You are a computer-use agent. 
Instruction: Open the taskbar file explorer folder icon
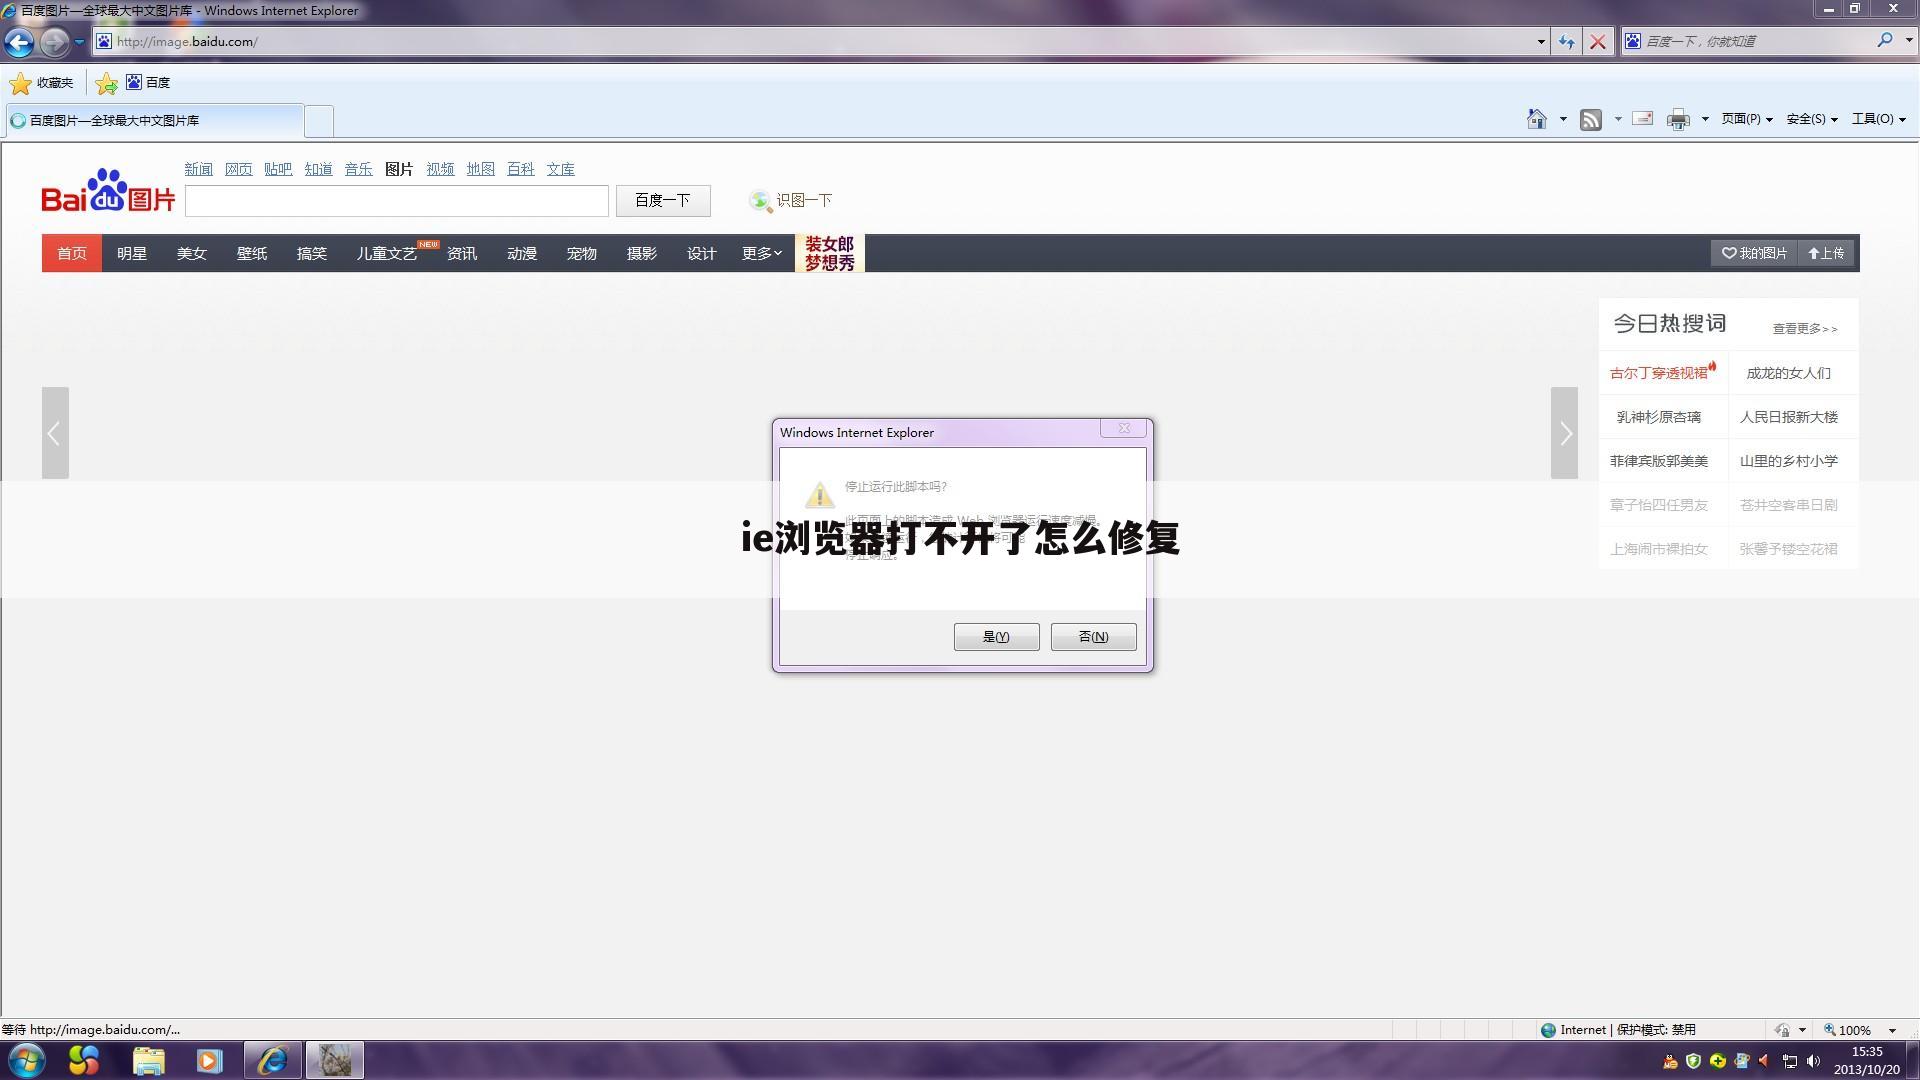pyautogui.click(x=148, y=1060)
